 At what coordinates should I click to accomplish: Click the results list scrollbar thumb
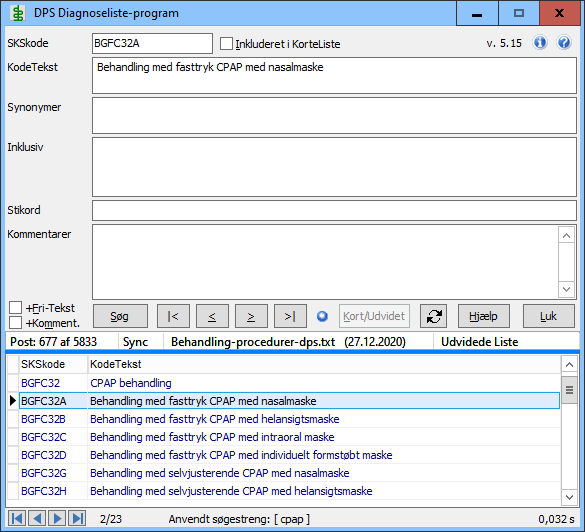(x=569, y=389)
